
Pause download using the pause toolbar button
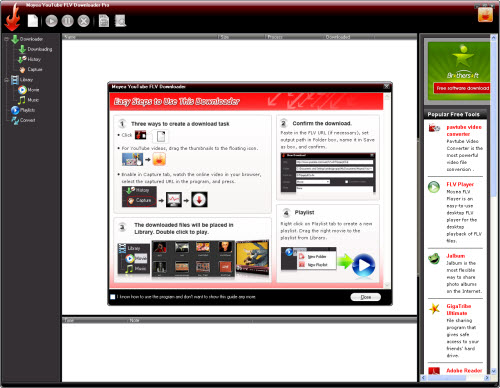(x=68, y=21)
